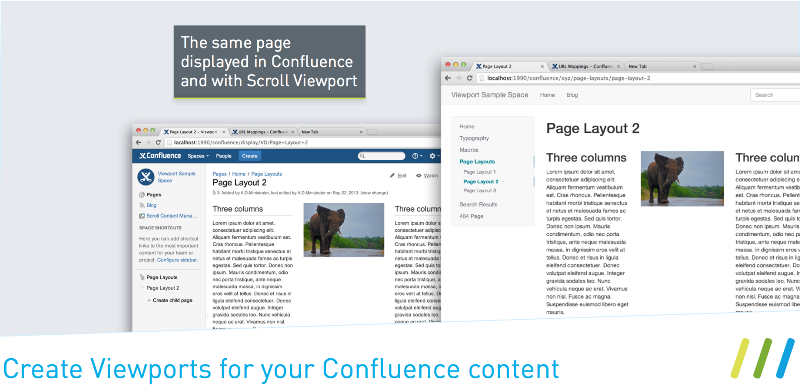This screenshot has height=391, width=800.
Task: Click the Configure sidebar link
Action: tap(177, 260)
